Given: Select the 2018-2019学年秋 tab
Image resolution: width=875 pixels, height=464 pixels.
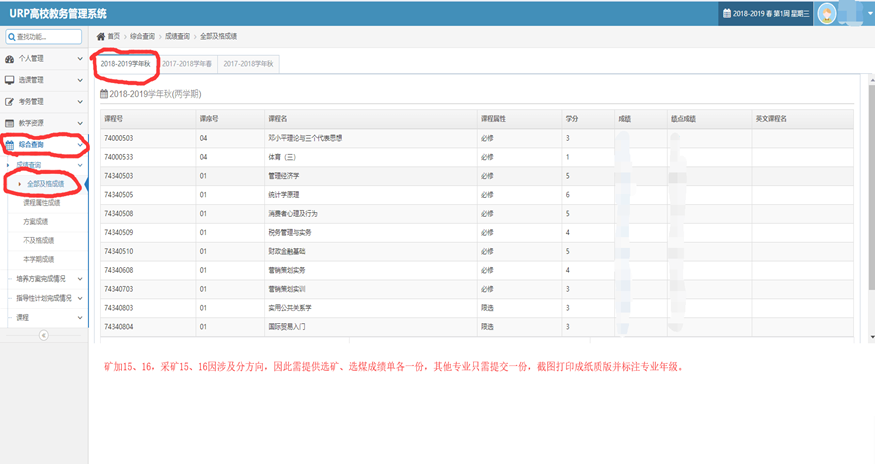Looking at the screenshot, I should point(126,63).
